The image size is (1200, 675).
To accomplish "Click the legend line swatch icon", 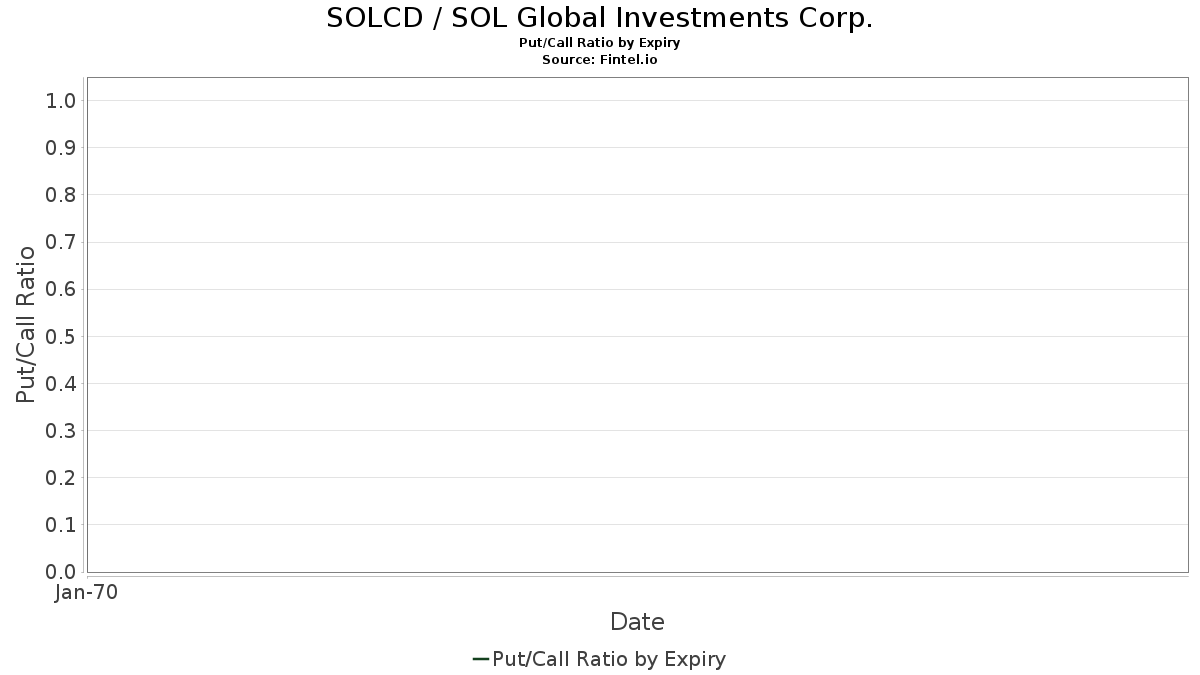I will tap(480, 659).
